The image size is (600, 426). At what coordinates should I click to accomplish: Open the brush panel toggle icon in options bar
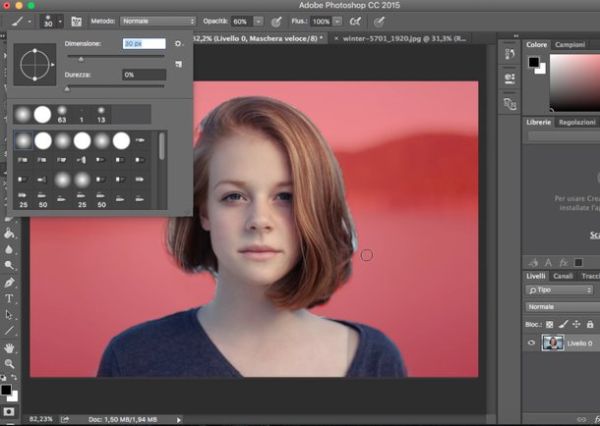click(76, 20)
